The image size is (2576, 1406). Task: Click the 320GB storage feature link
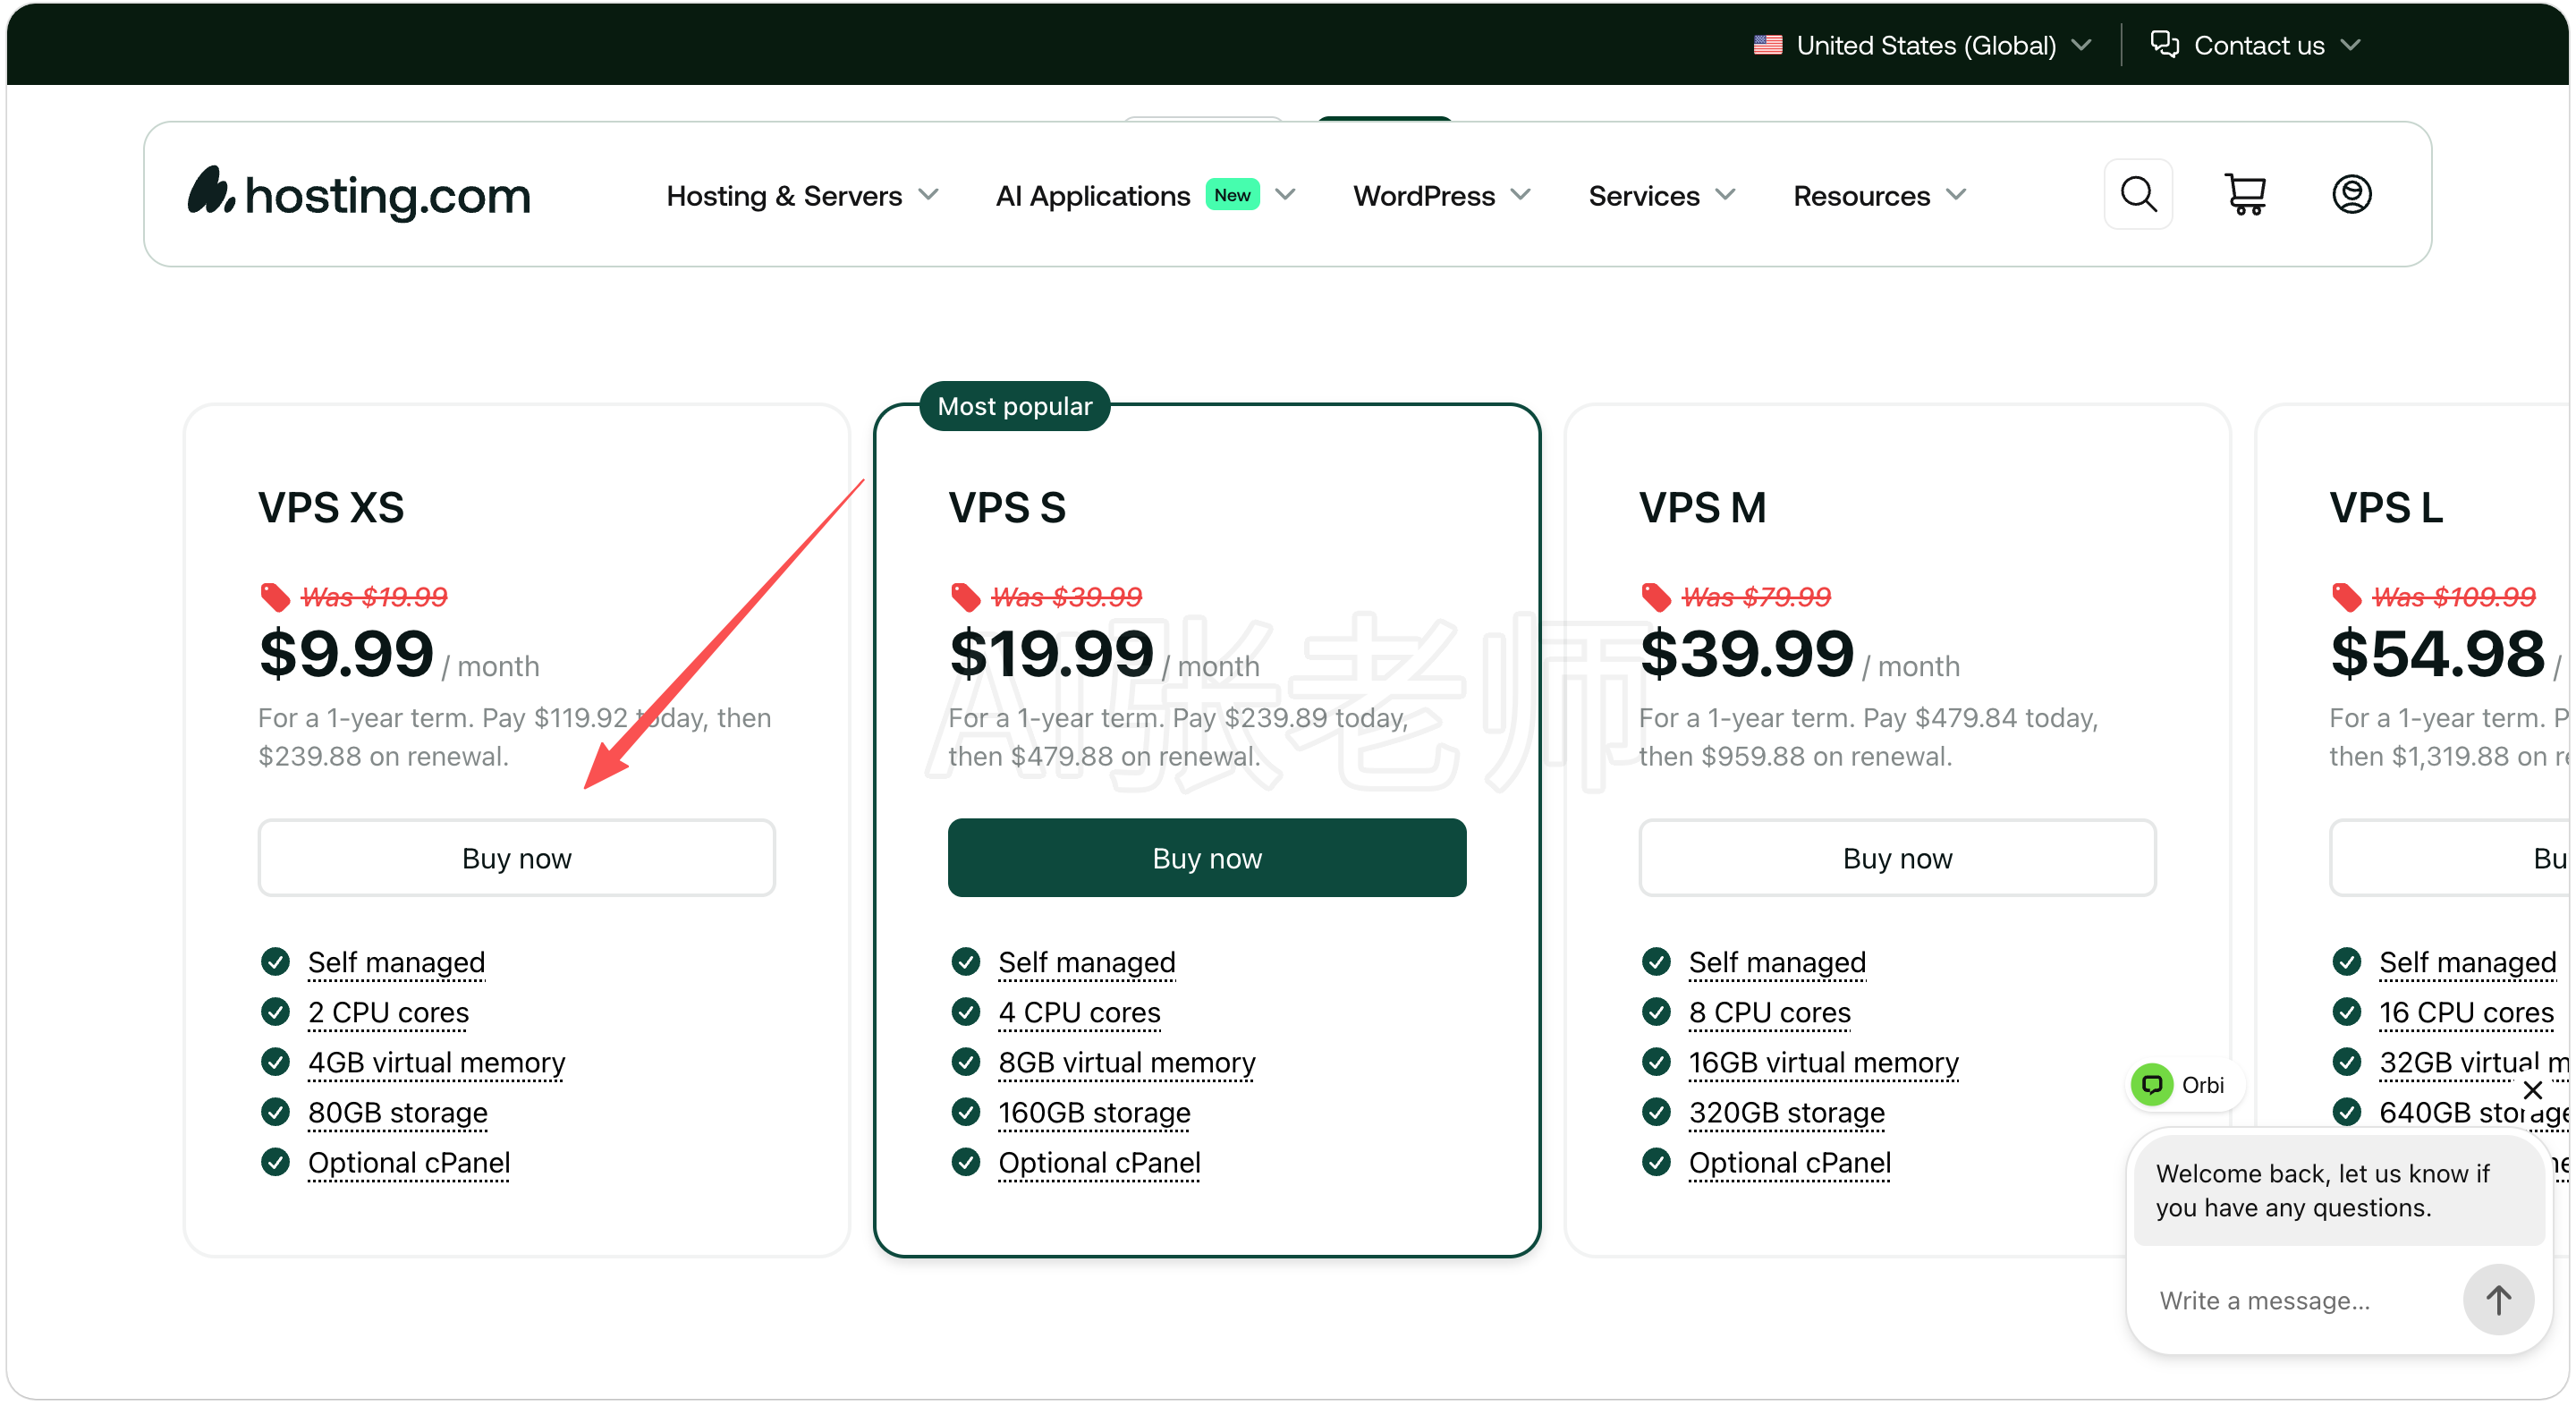(x=1787, y=1112)
